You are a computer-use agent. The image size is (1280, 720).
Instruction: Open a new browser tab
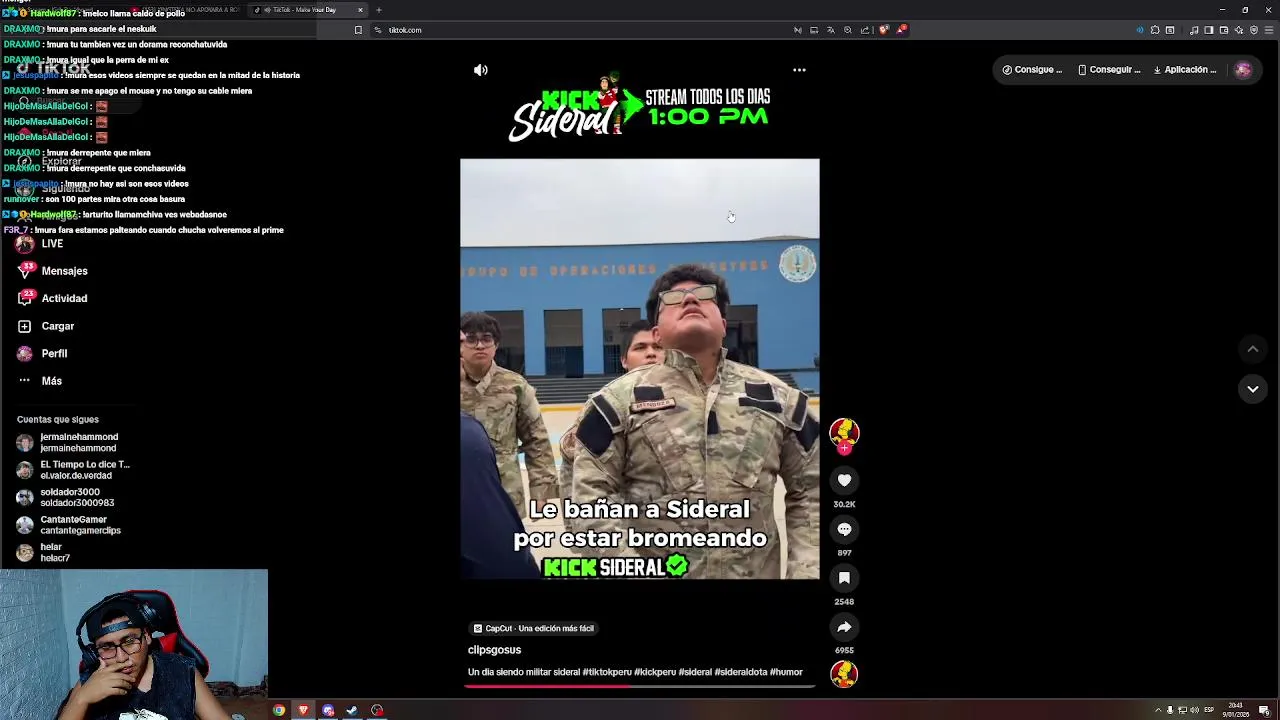tap(379, 10)
